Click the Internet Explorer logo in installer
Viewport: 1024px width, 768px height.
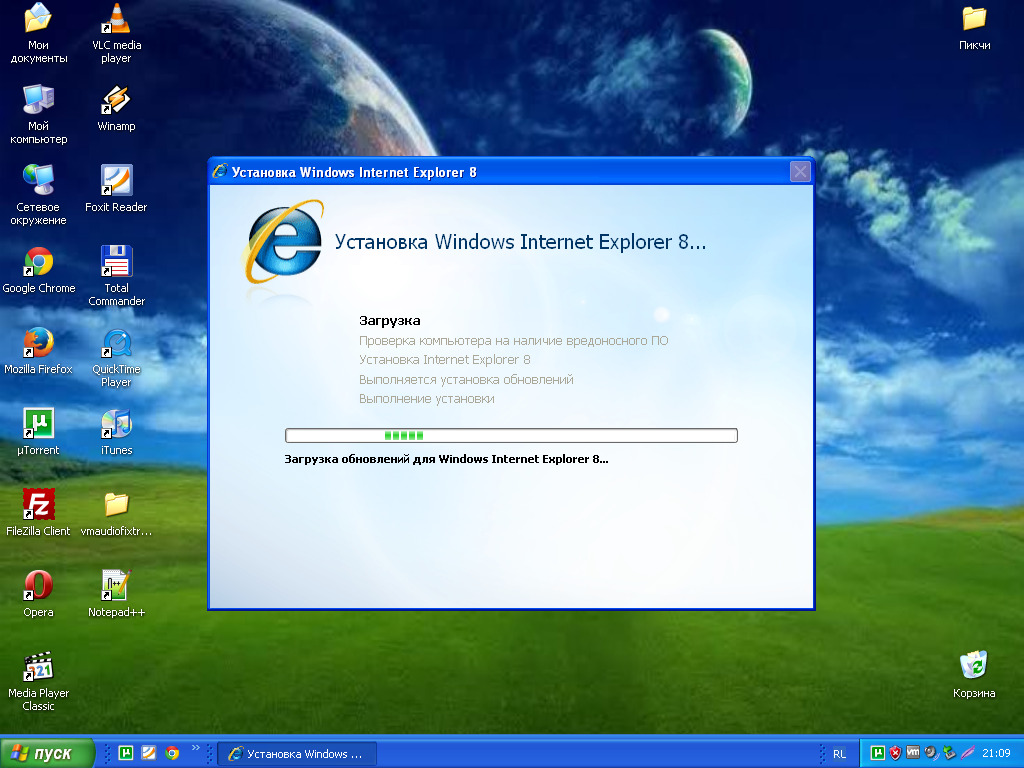tap(283, 243)
